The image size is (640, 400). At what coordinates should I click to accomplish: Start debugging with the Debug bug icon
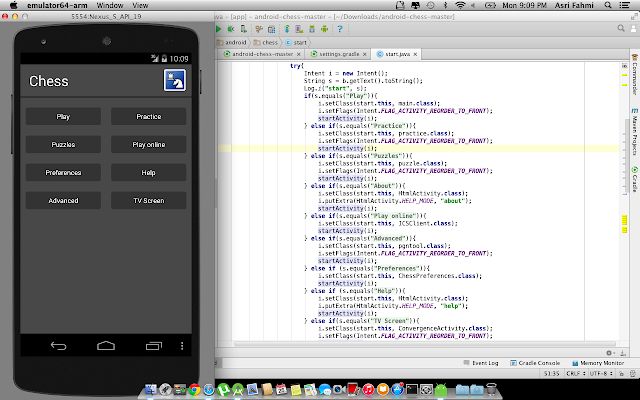coord(231,29)
